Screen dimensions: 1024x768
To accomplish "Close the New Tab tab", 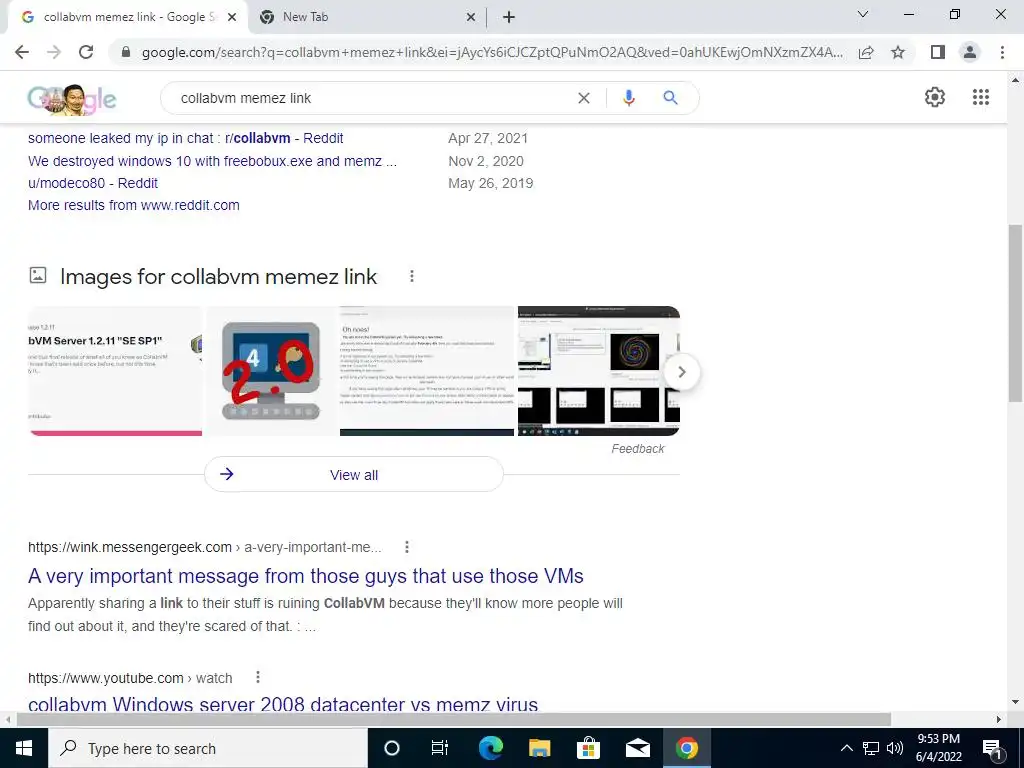I will pos(471,18).
